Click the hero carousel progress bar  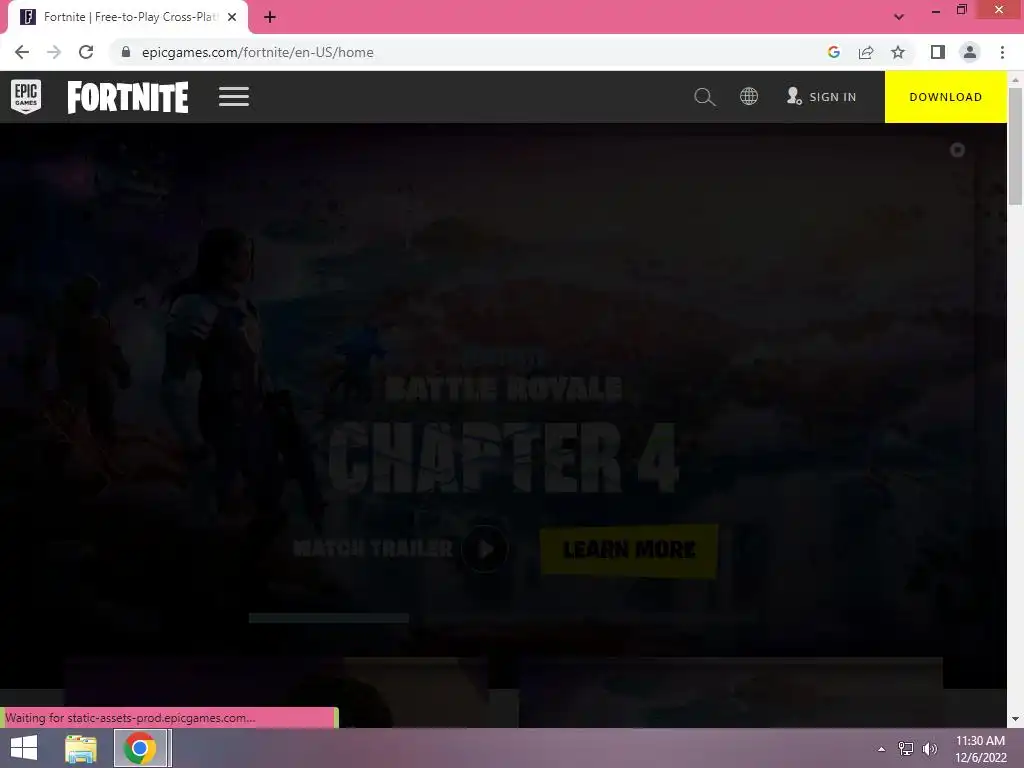pyautogui.click(x=328, y=618)
